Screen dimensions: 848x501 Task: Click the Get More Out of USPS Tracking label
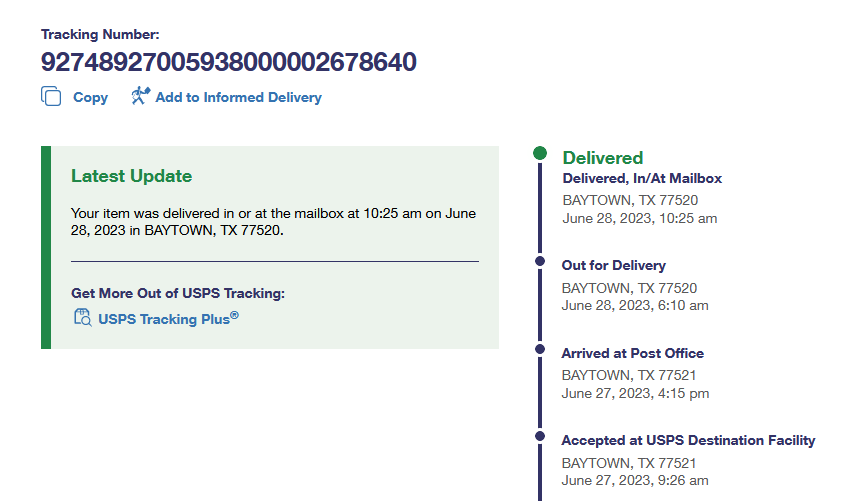(x=178, y=294)
